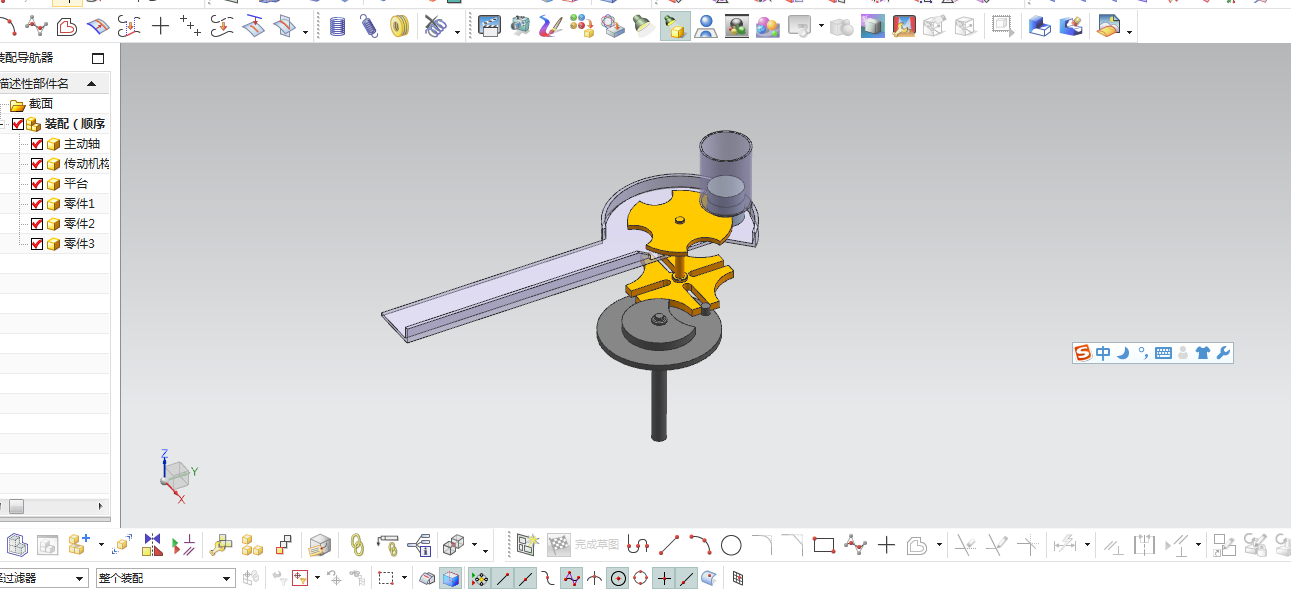This screenshot has width=1291, height=589.
Task: Toggle the arc center snap point button
Action: 618,578
